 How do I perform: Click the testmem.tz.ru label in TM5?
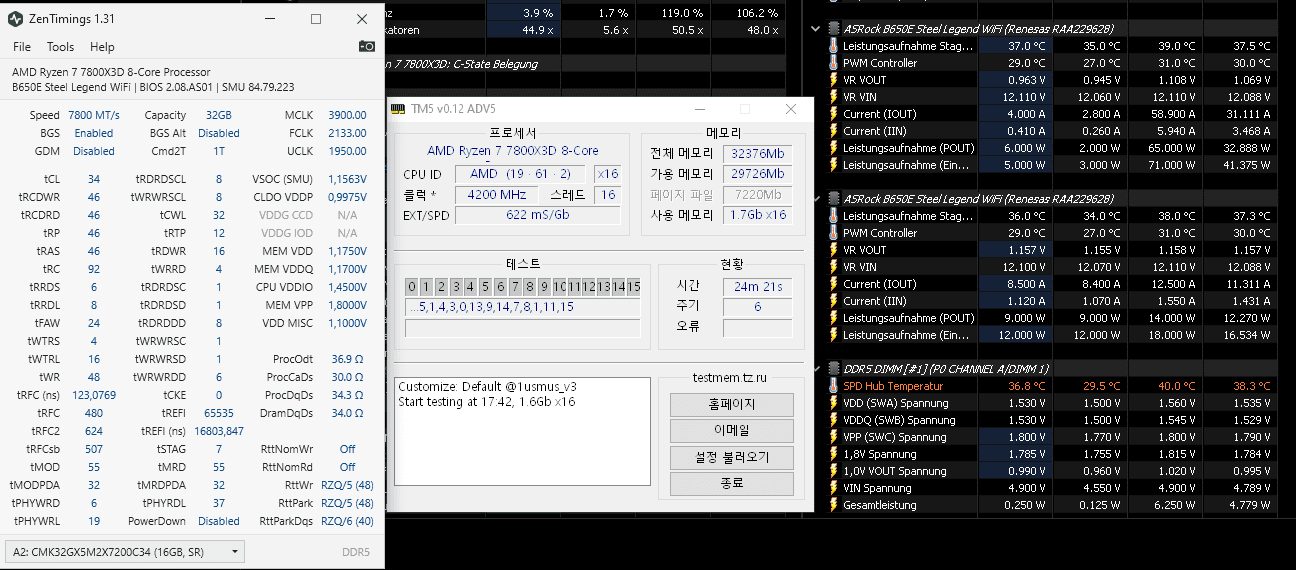click(730, 377)
